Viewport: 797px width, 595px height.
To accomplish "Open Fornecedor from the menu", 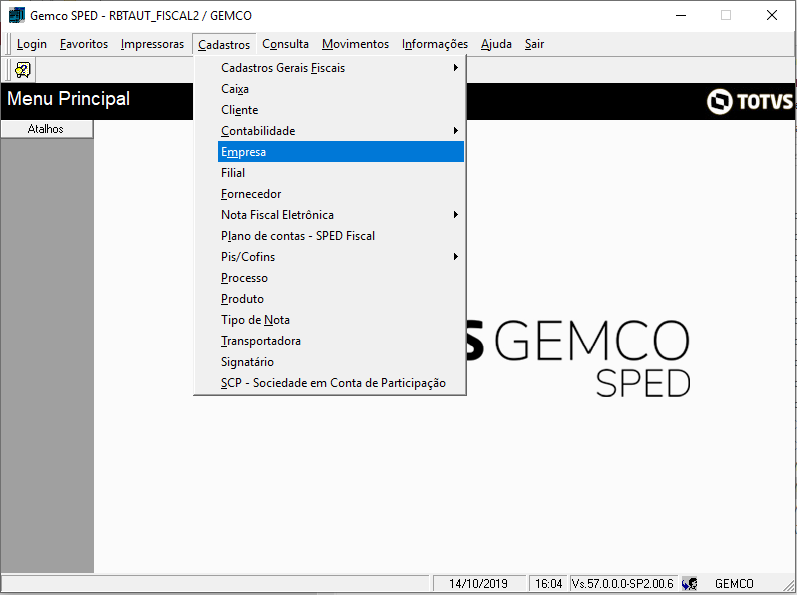I will pyautogui.click(x=341, y=194).
